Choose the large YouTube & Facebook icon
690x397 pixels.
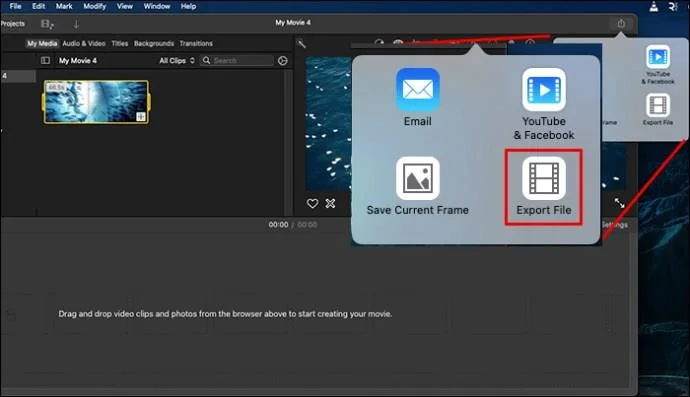[x=544, y=90]
